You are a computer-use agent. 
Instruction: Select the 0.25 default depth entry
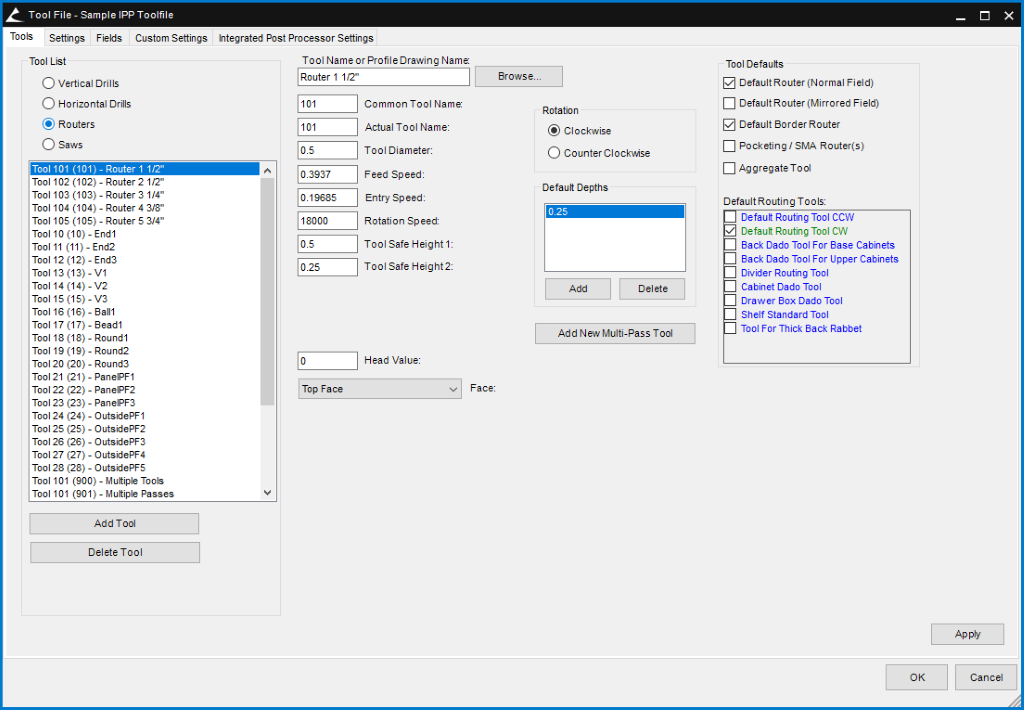tap(614, 212)
